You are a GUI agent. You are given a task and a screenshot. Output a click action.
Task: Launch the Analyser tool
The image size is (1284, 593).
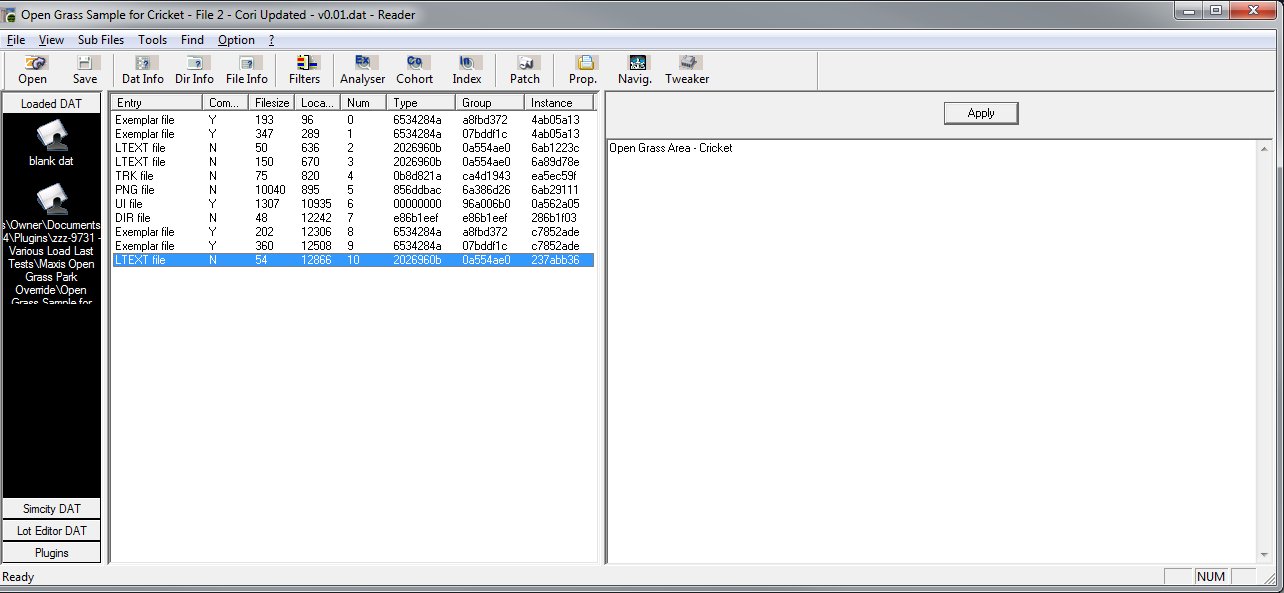(362, 70)
